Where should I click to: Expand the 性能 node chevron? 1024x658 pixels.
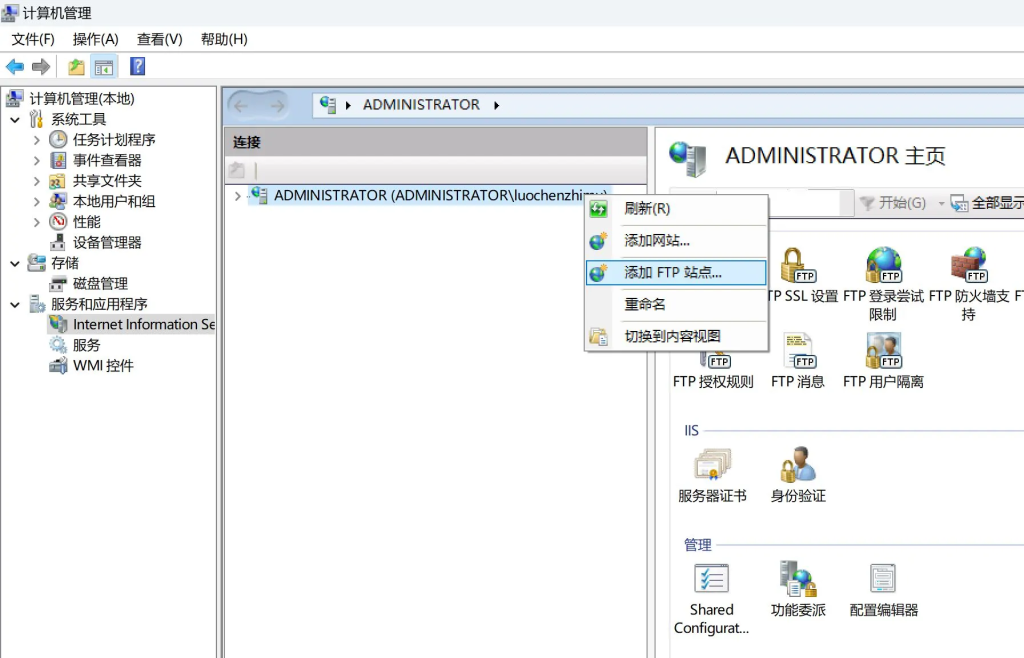[x=37, y=222]
